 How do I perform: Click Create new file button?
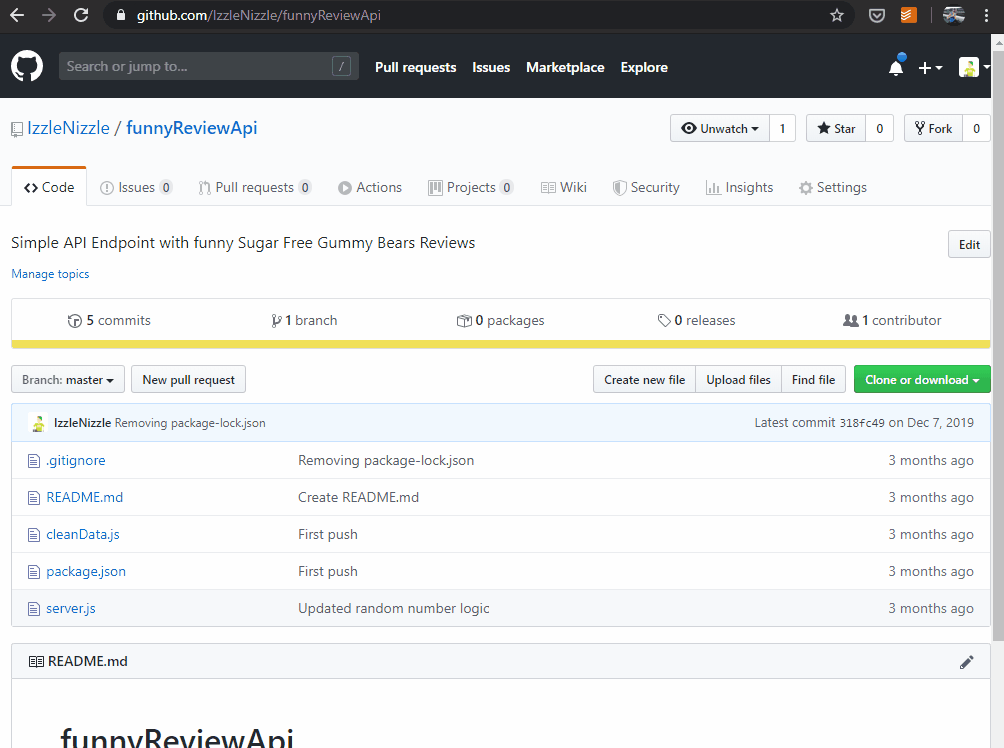[x=644, y=380]
